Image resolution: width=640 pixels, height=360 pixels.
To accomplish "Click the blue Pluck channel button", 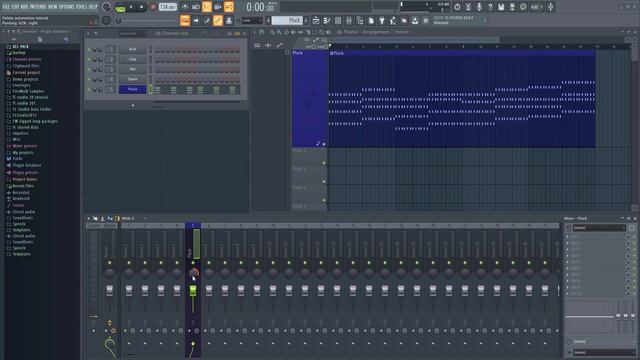I will (132, 89).
